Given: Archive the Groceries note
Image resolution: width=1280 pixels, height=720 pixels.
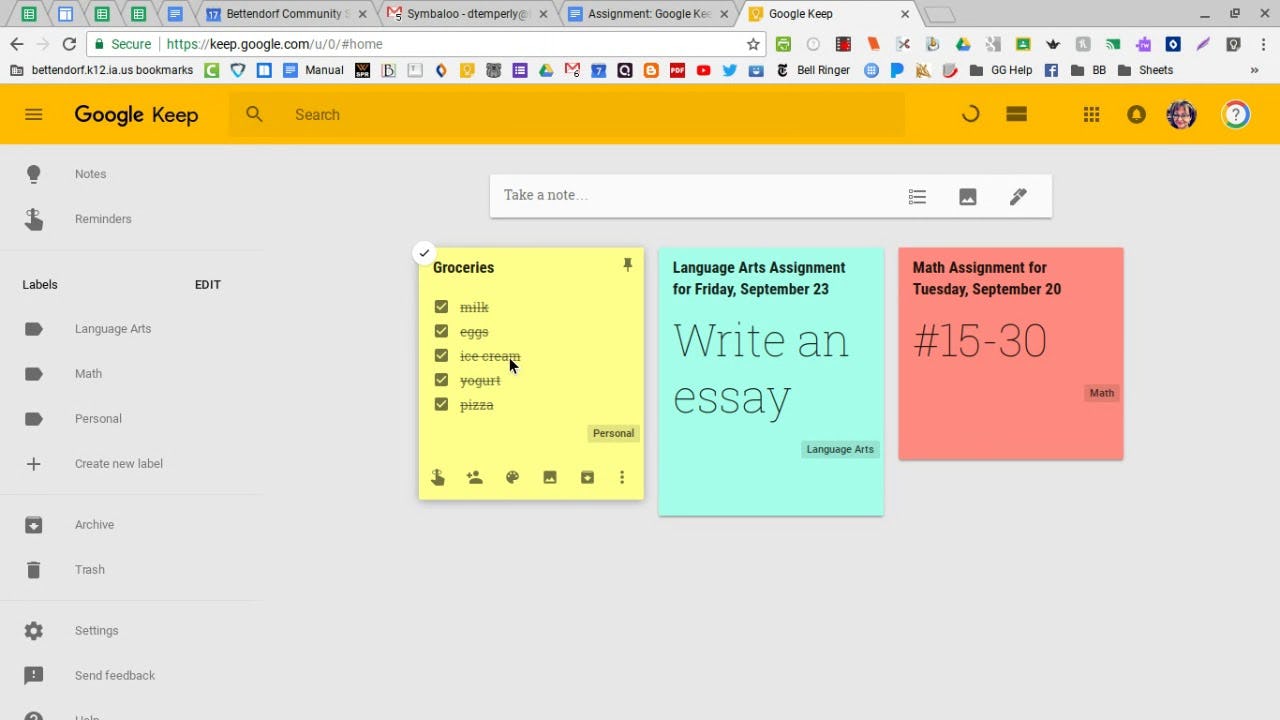Looking at the screenshot, I should [586, 477].
